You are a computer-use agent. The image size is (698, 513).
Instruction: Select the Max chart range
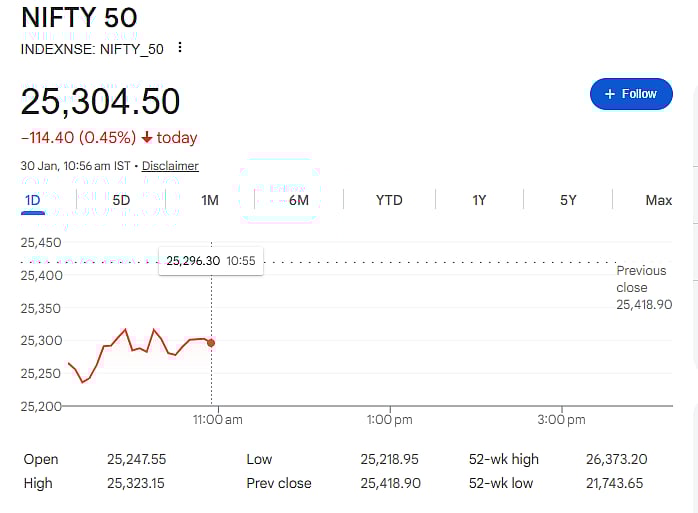(x=658, y=200)
